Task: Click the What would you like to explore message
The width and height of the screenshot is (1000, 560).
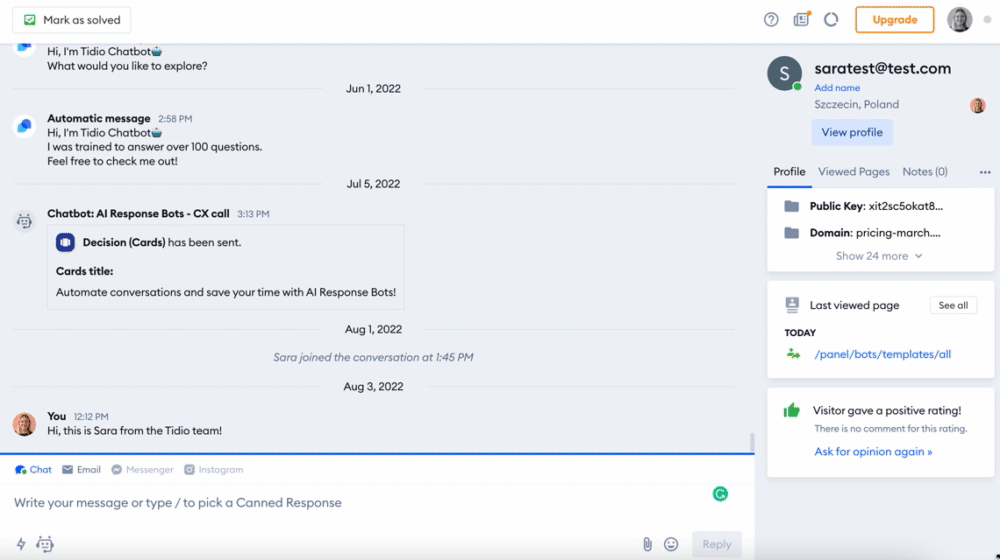Action: click(x=127, y=66)
